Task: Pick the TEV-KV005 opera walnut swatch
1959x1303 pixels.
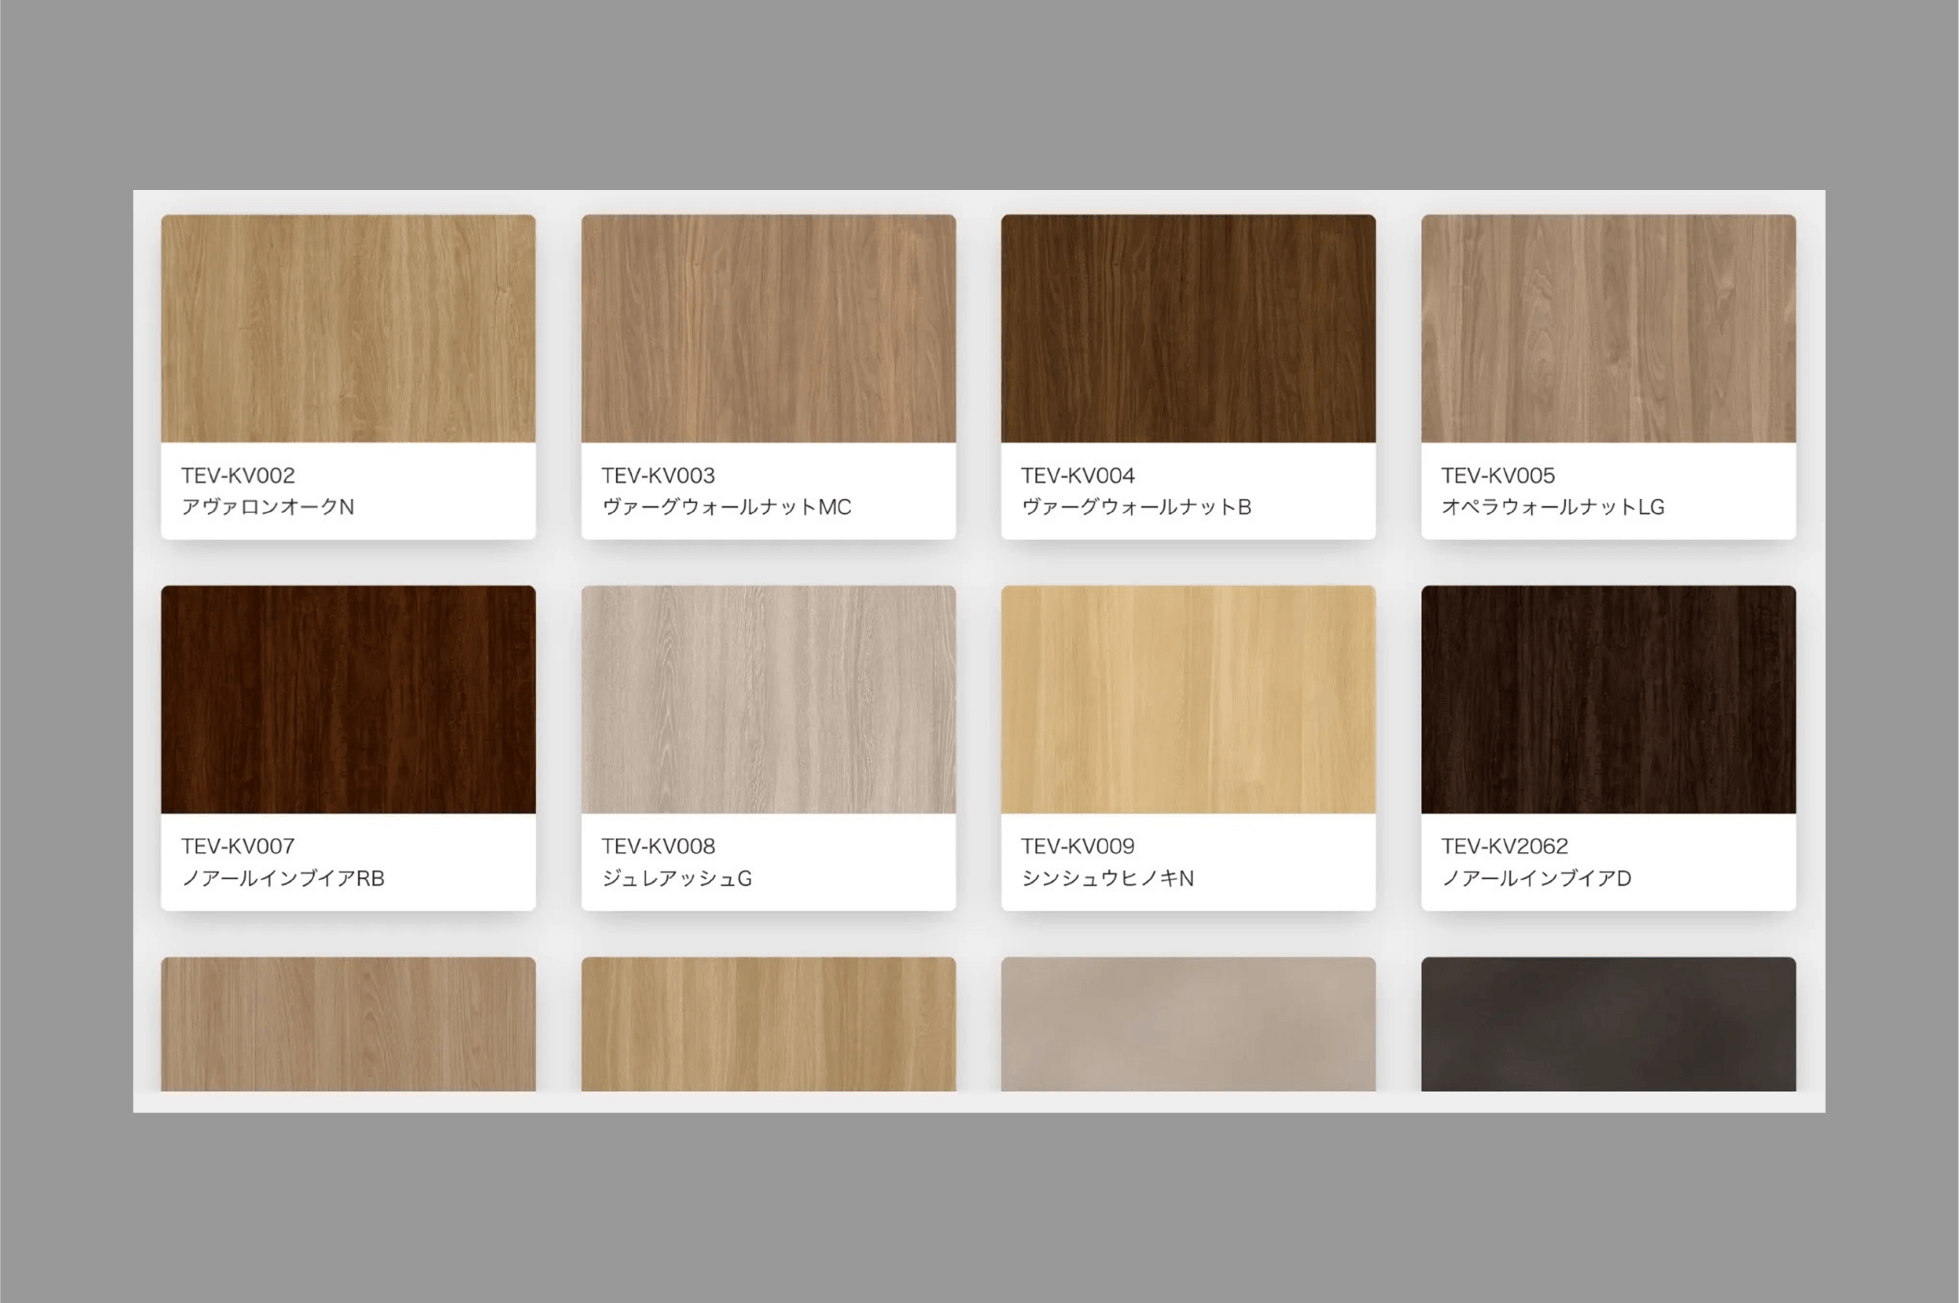Action: [1608, 328]
